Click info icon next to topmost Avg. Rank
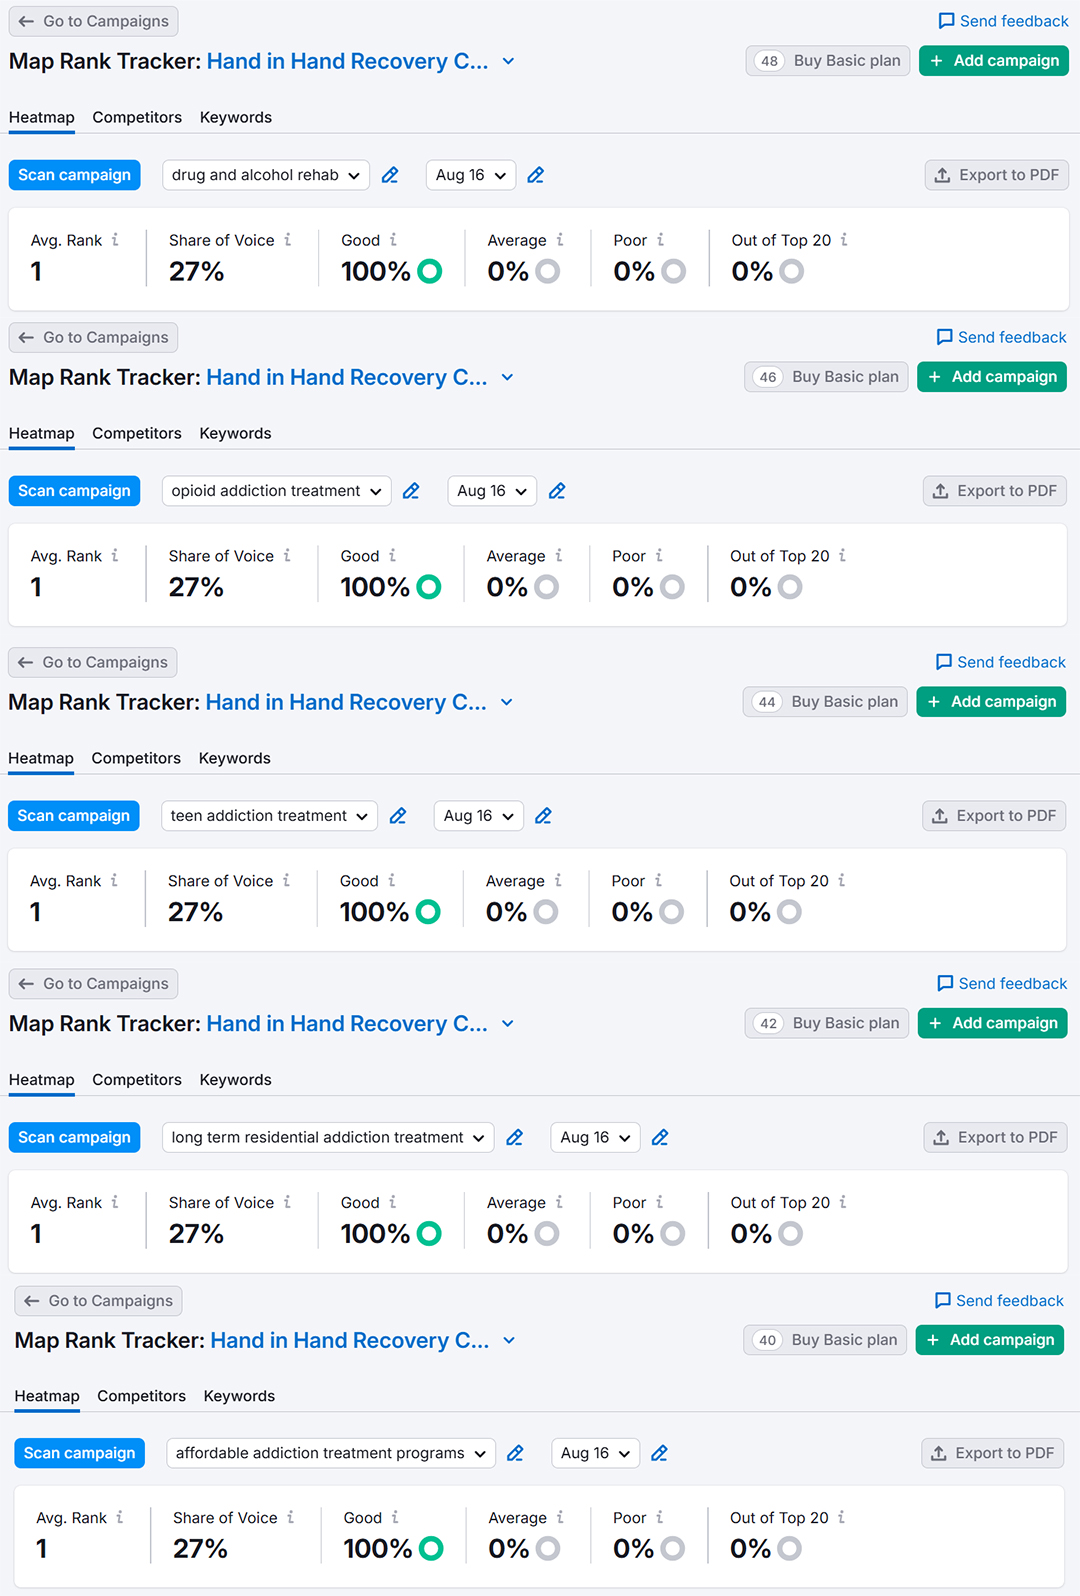 coord(115,240)
